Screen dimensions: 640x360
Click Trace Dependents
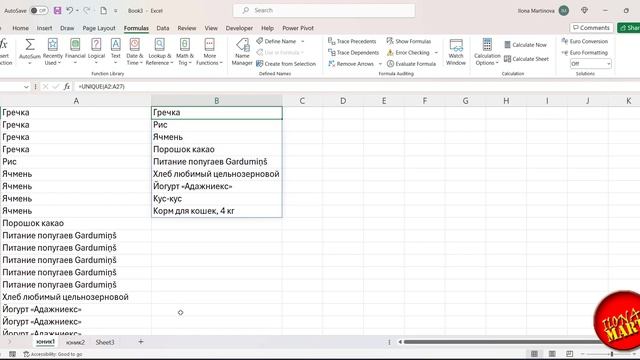point(353,53)
